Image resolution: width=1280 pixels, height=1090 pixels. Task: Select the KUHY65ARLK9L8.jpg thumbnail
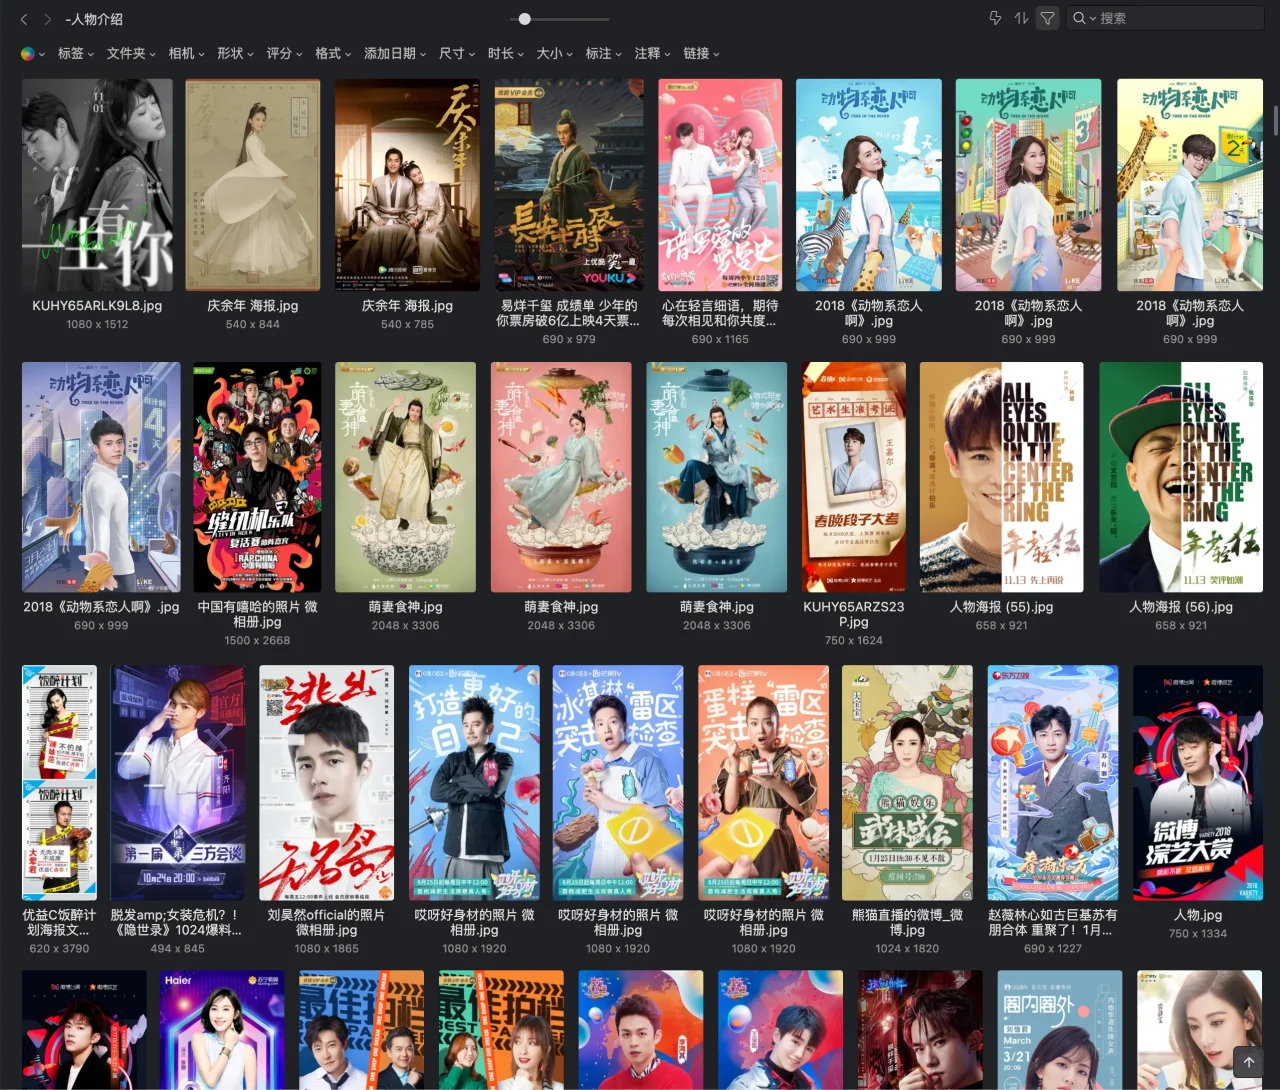pyautogui.click(x=97, y=186)
